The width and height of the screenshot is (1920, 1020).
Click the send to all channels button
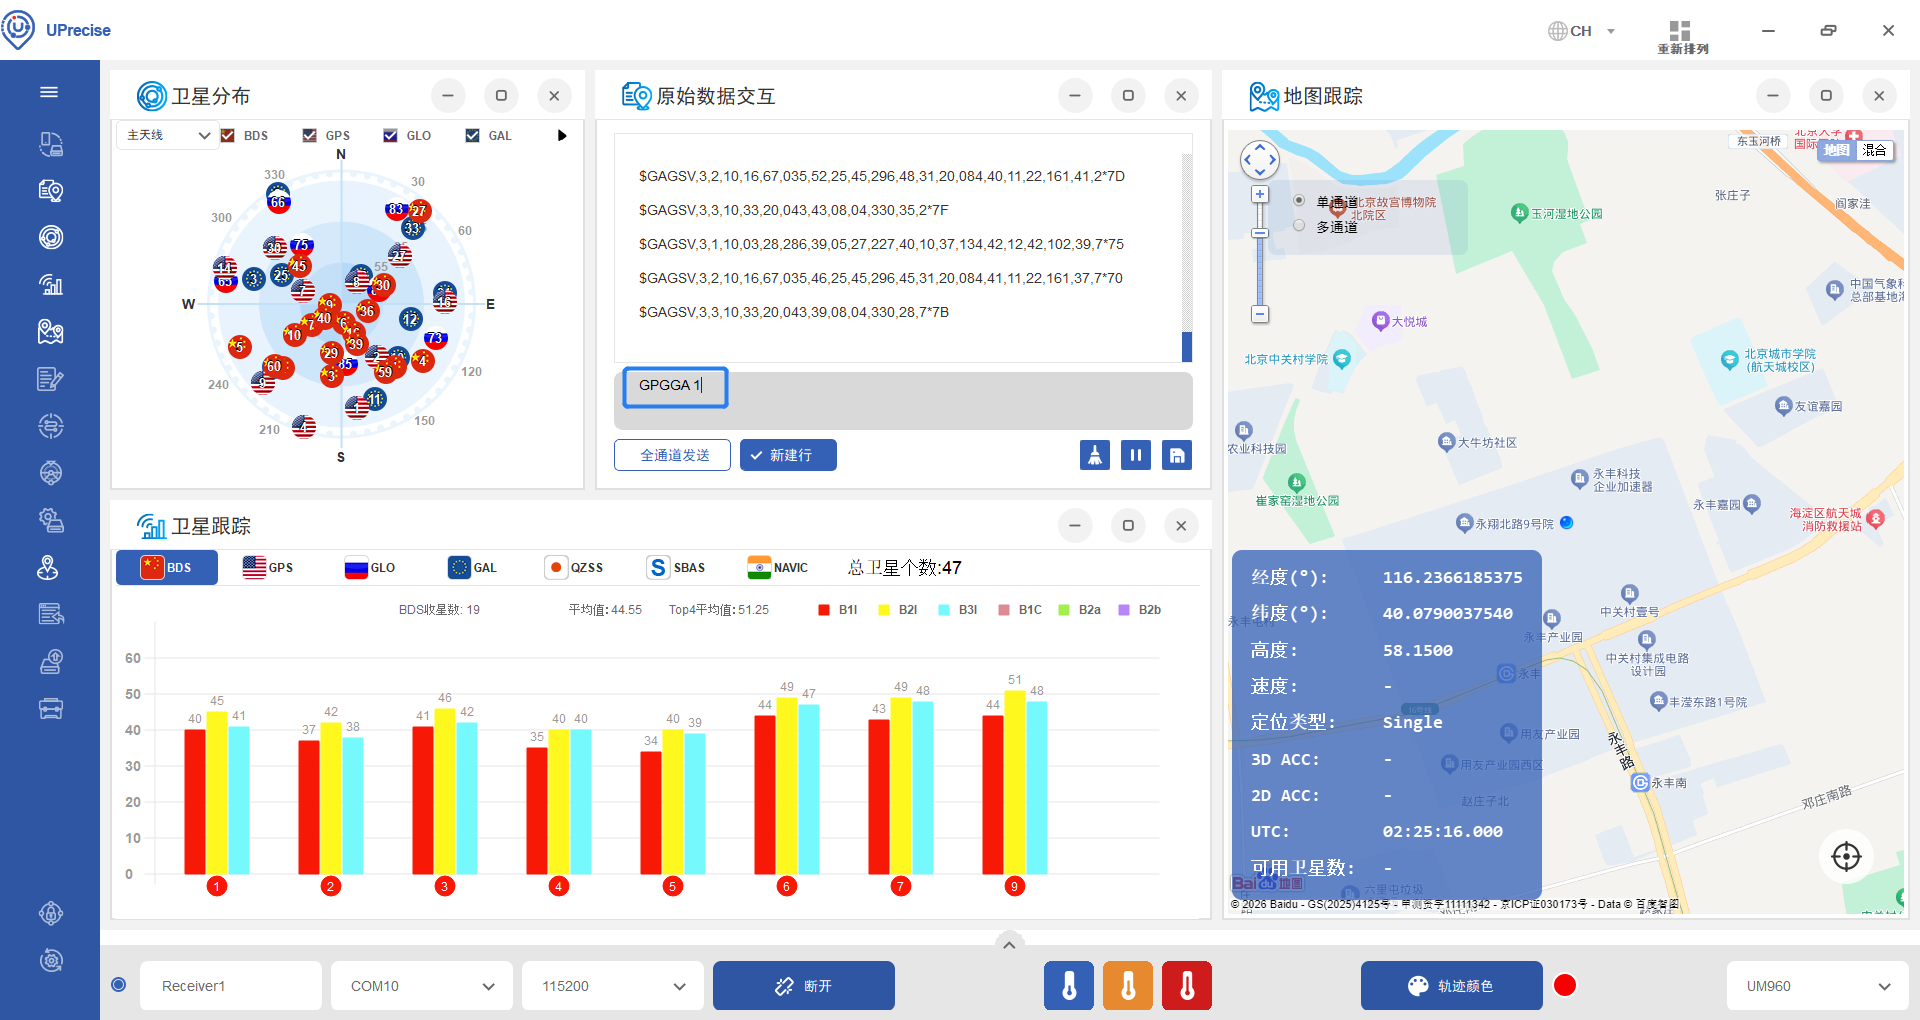pos(672,455)
